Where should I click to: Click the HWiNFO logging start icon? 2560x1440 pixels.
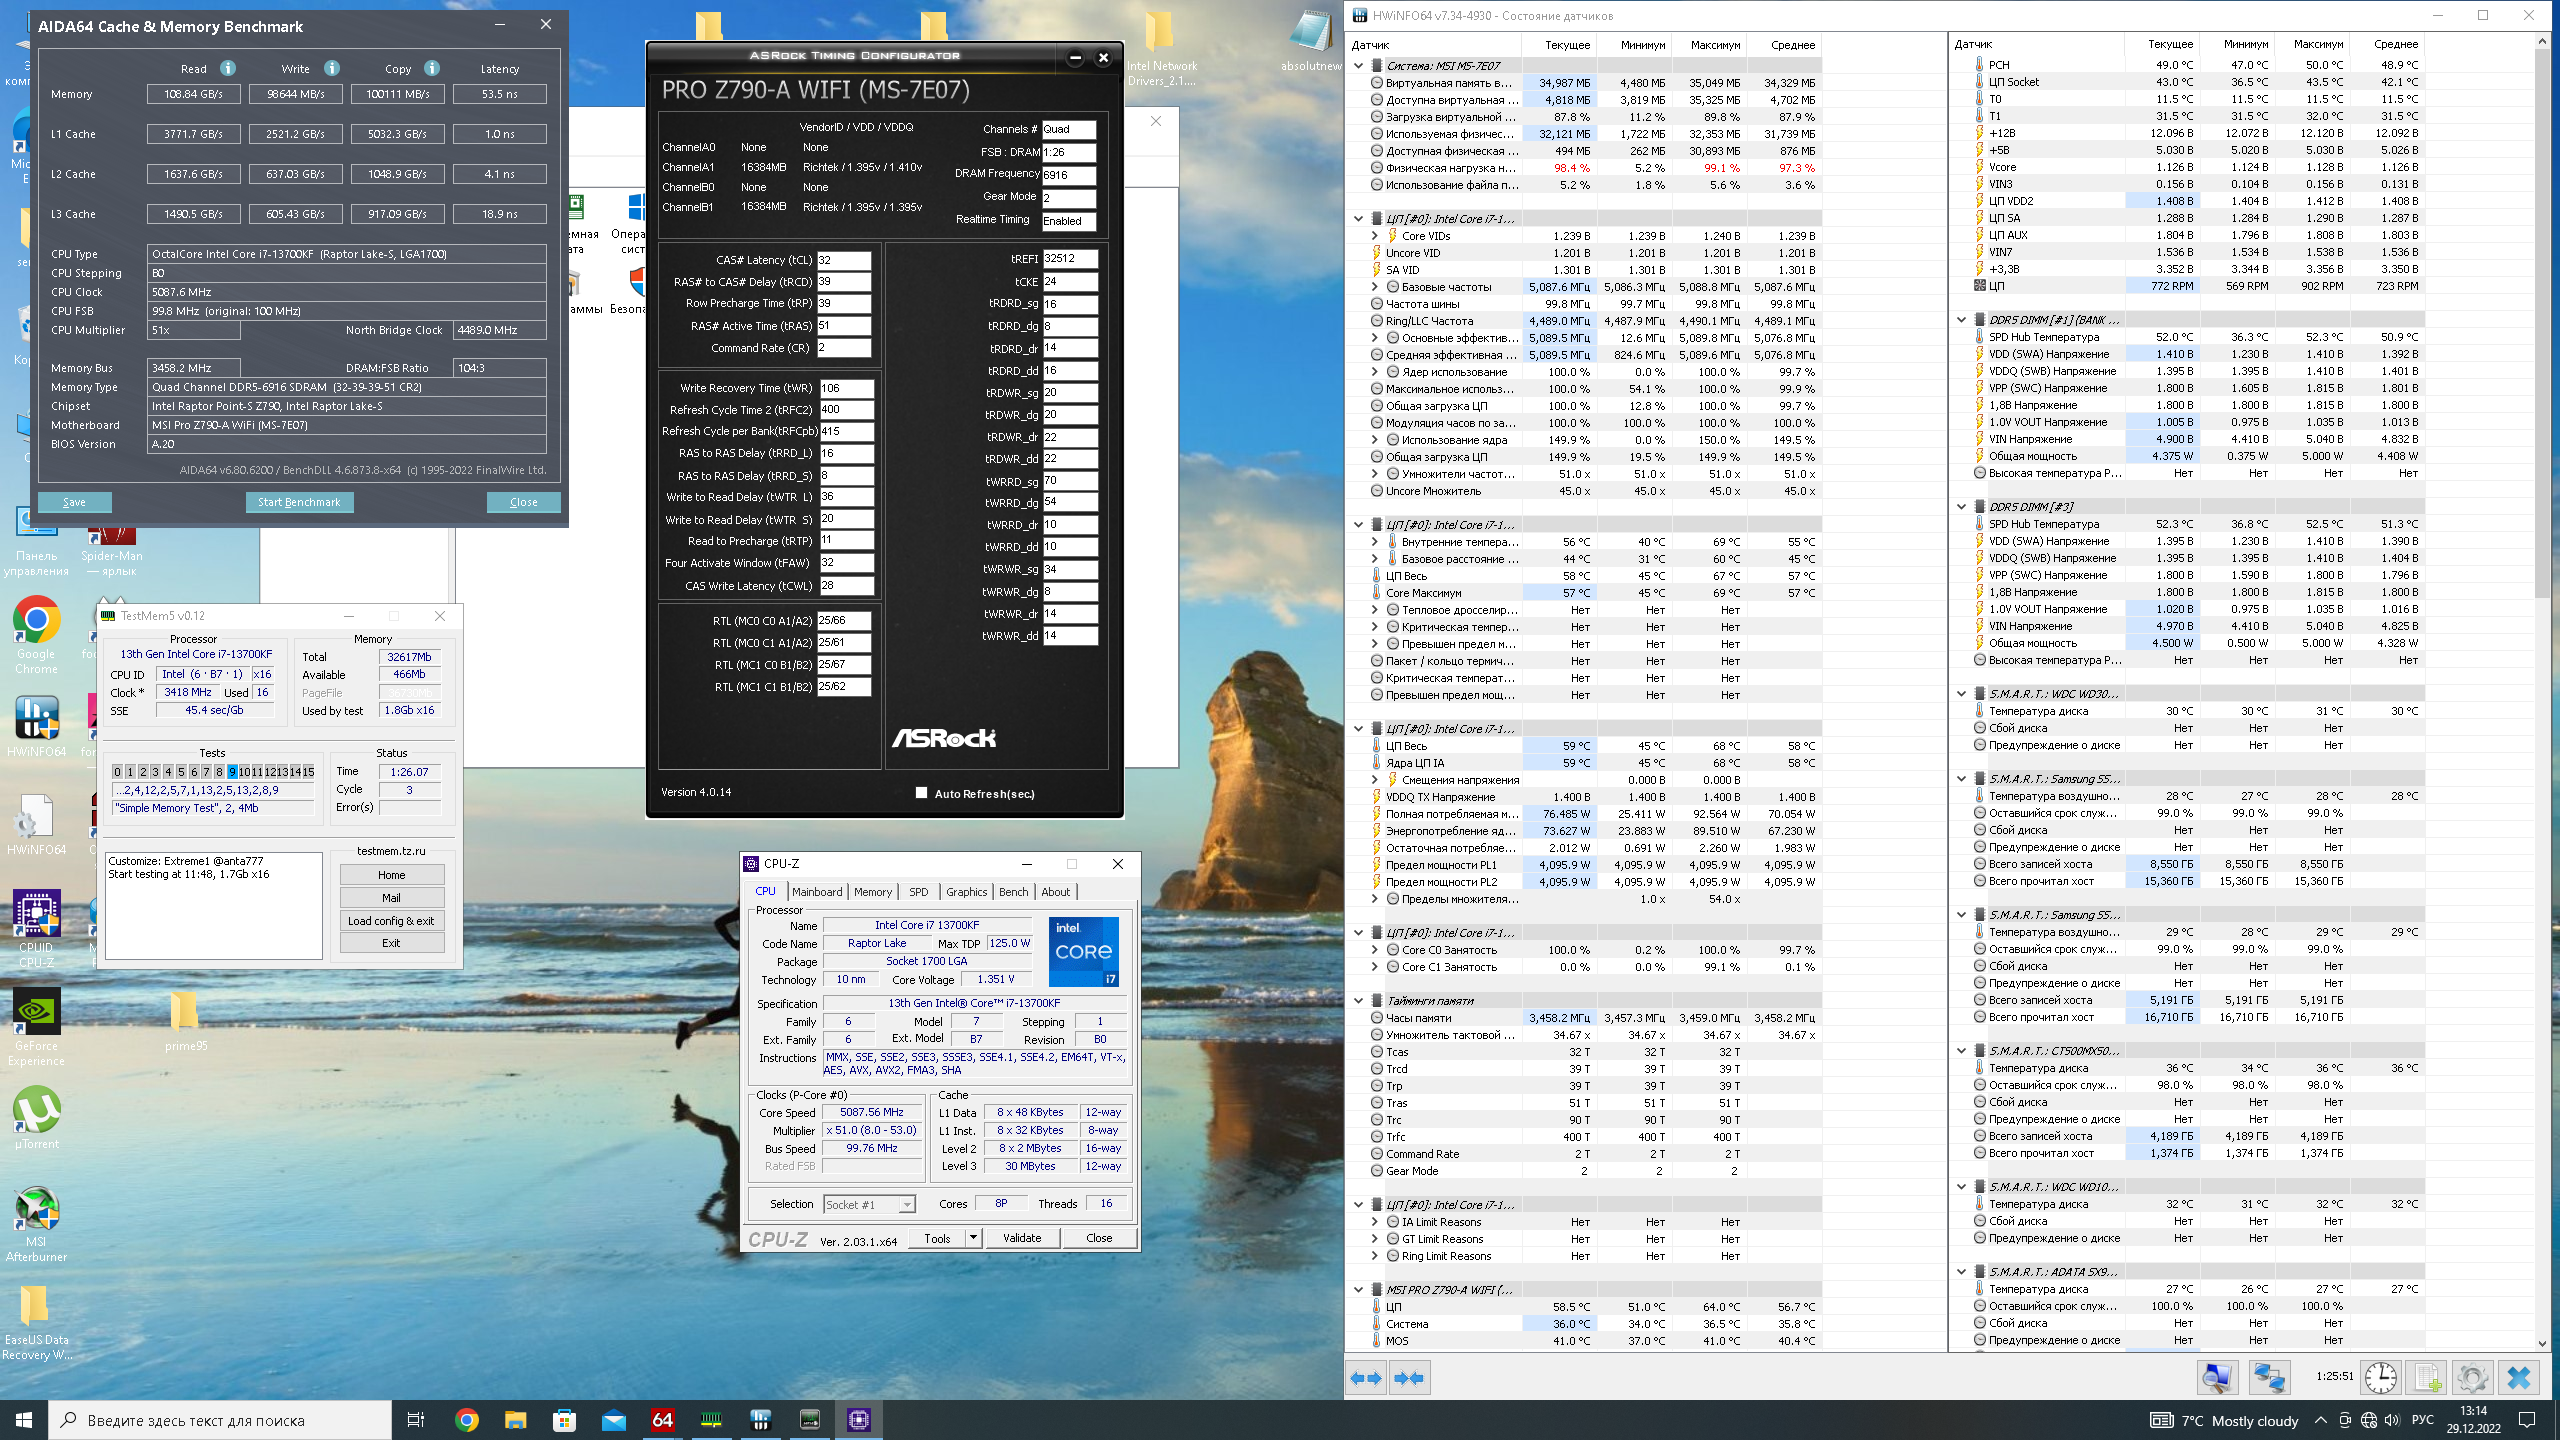[x=2427, y=1378]
